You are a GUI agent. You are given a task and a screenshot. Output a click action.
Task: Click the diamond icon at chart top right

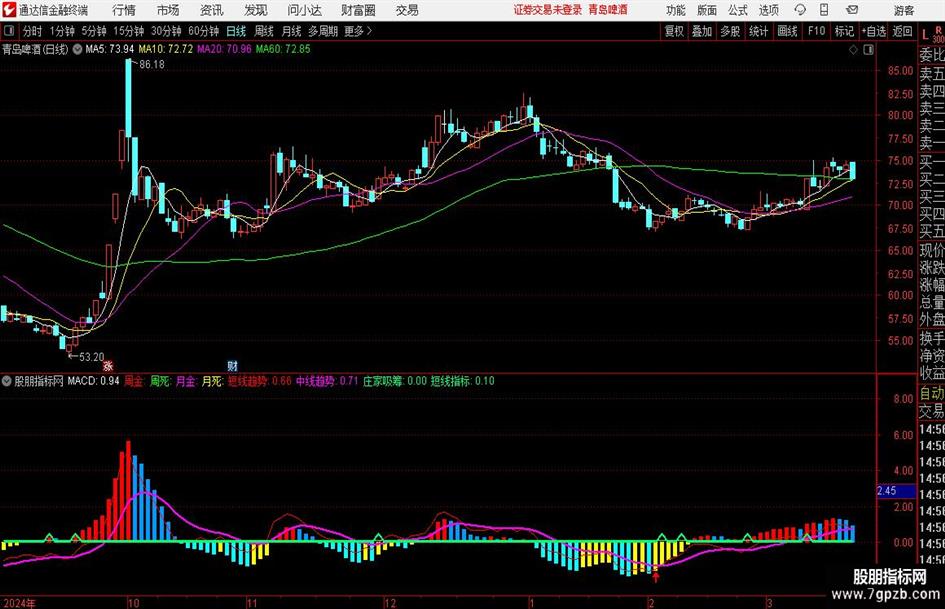coord(853,50)
